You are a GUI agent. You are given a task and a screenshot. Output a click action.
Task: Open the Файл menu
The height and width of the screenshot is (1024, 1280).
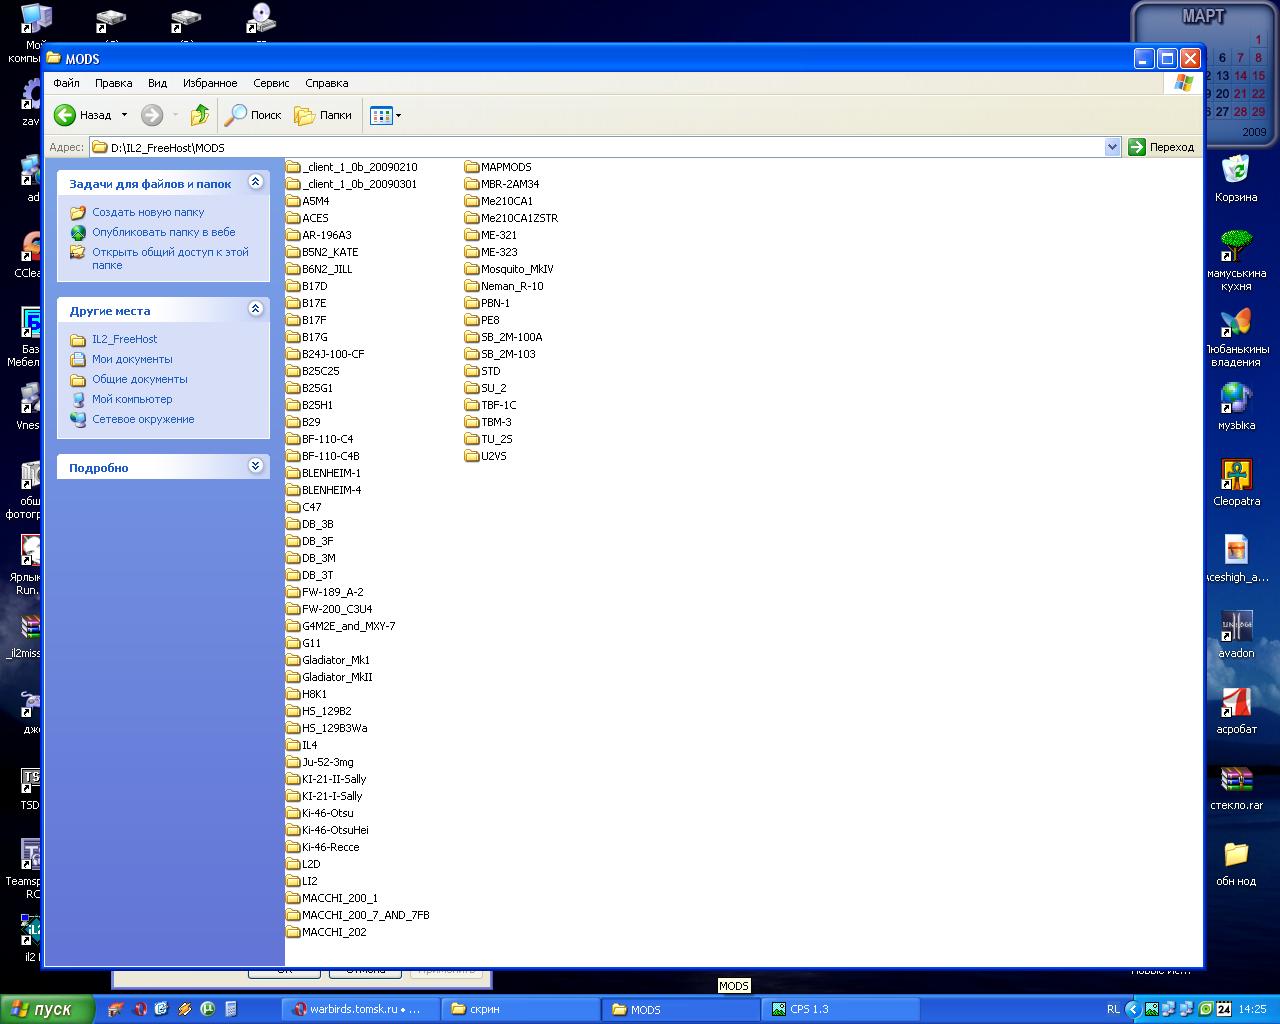click(x=66, y=83)
